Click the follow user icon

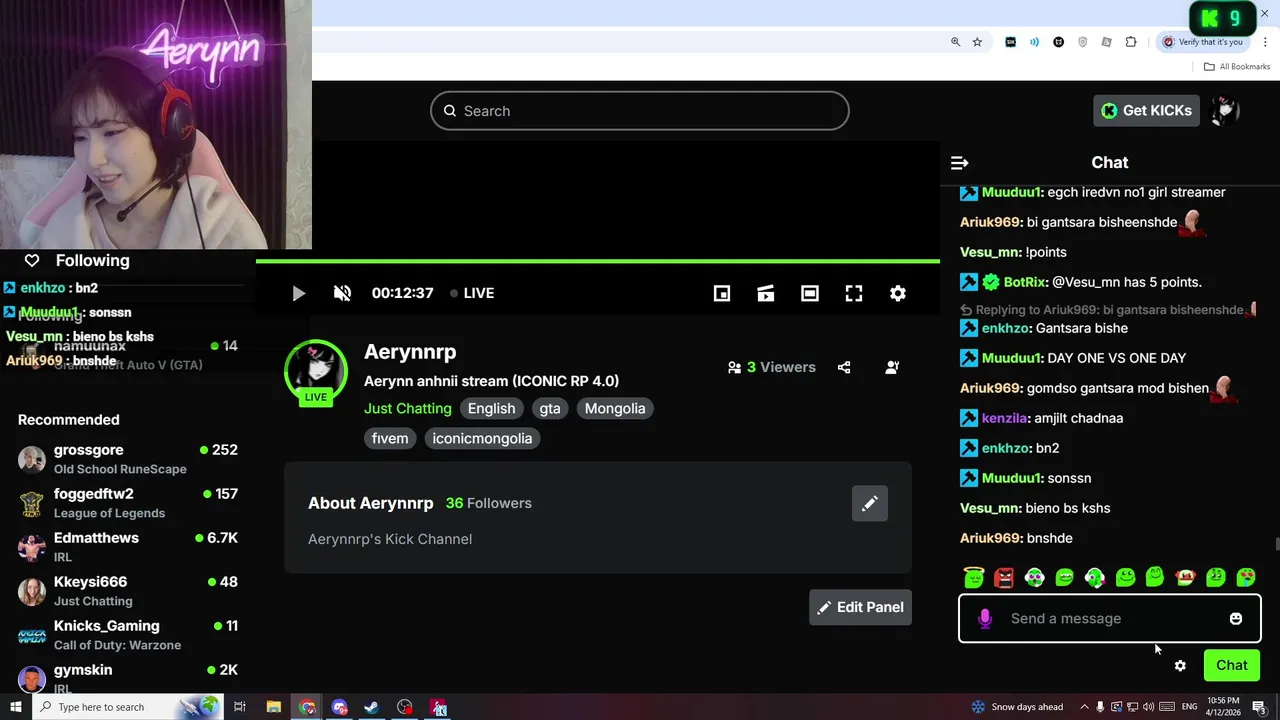pyautogui.click(x=892, y=367)
